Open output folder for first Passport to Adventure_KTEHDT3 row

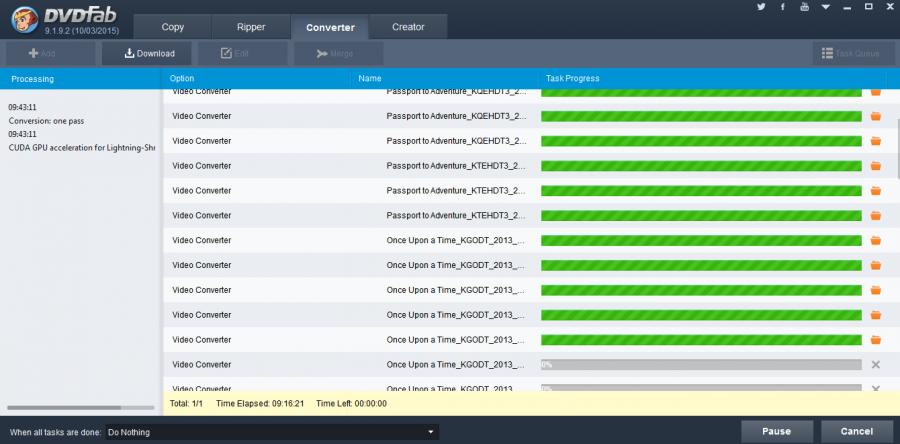click(x=875, y=166)
